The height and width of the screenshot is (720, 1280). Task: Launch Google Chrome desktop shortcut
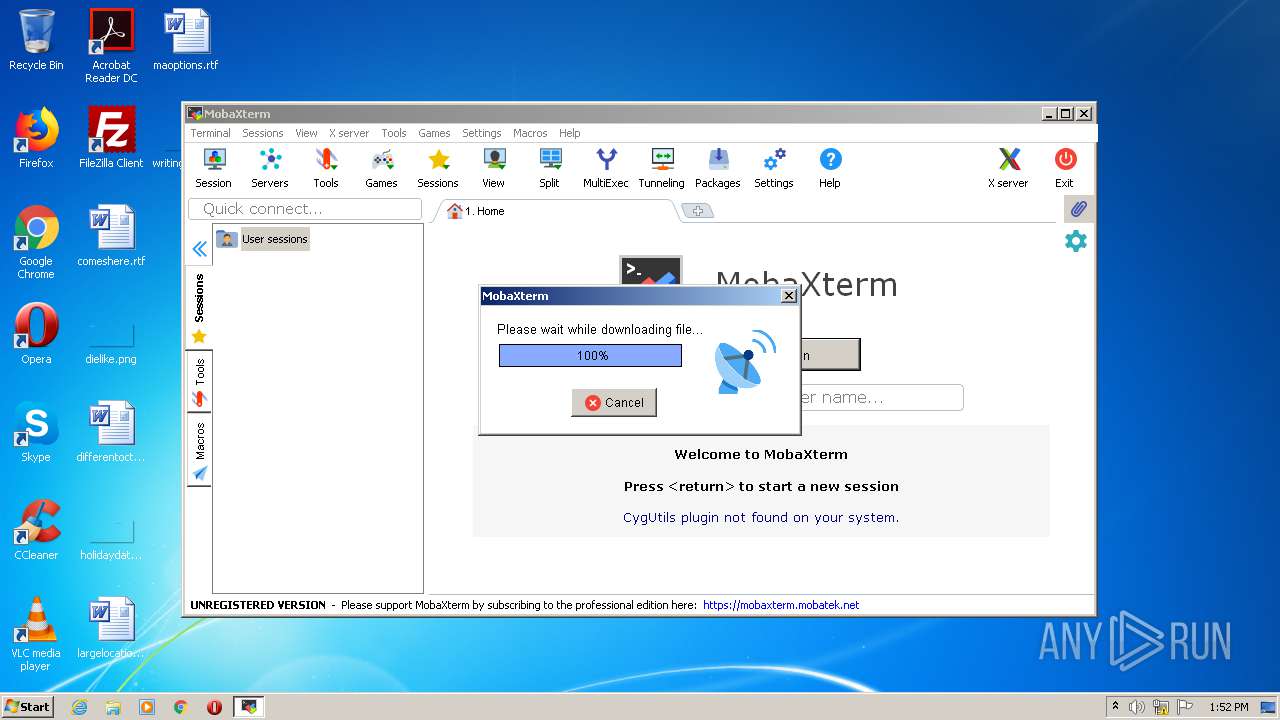click(36, 242)
